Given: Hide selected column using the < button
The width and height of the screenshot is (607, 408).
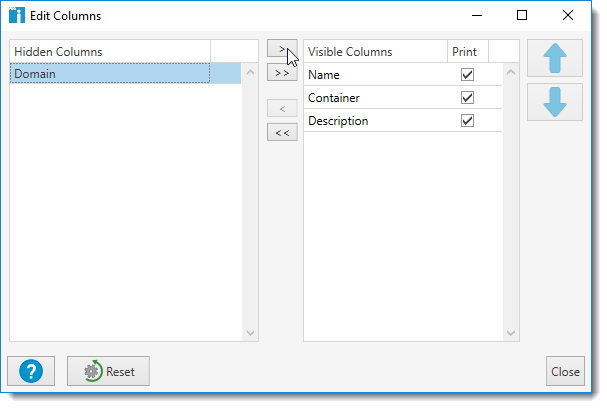Looking at the screenshot, I should click(282, 108).
